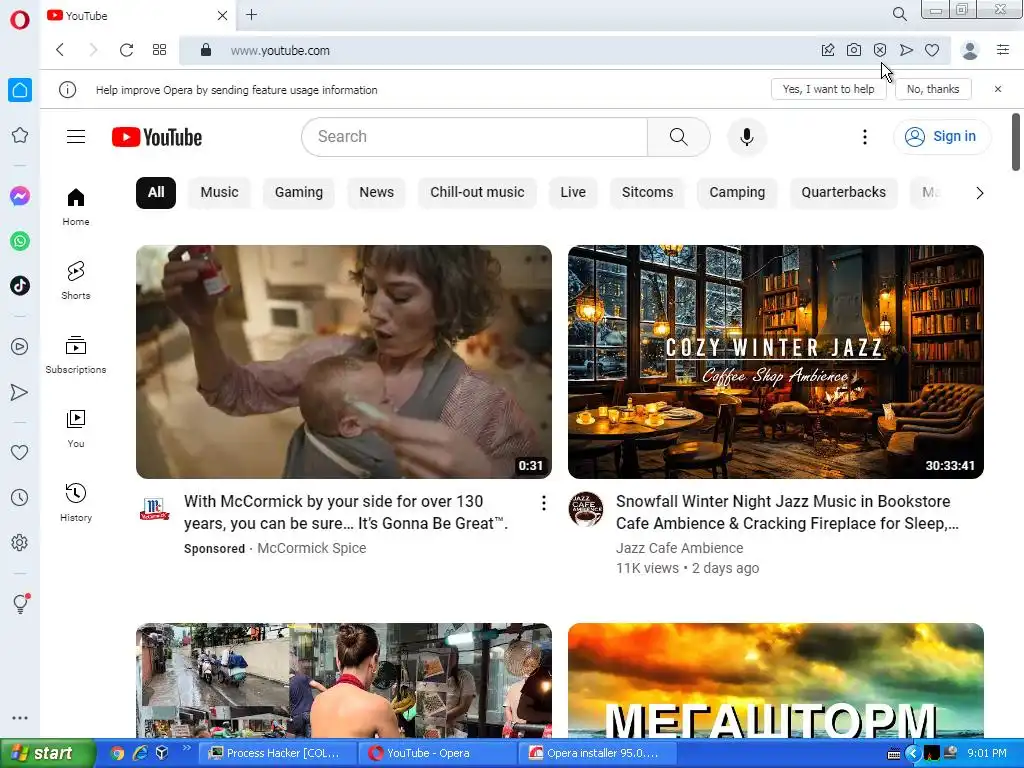The width and height of the screenshot is (1024, 768).
Task: Click the YouTube search magnifier button
Action: [679, 136]
